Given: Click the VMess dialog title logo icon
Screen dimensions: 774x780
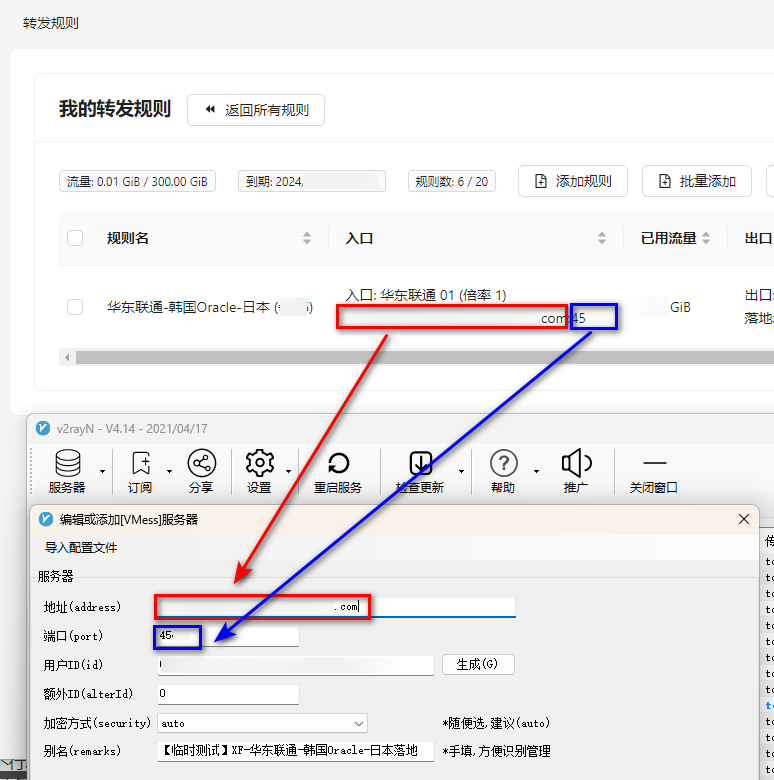Looking at the screenshot, I should (46, 519).
